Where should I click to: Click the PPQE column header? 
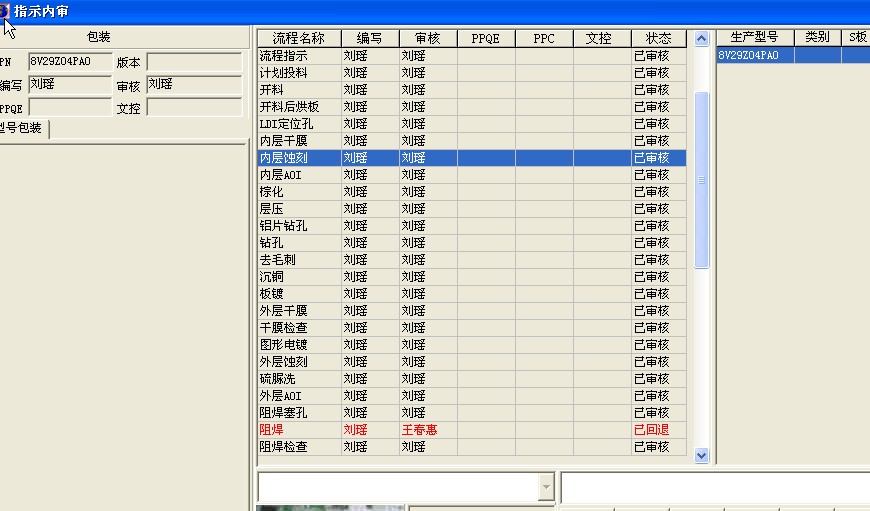point(486,38)
